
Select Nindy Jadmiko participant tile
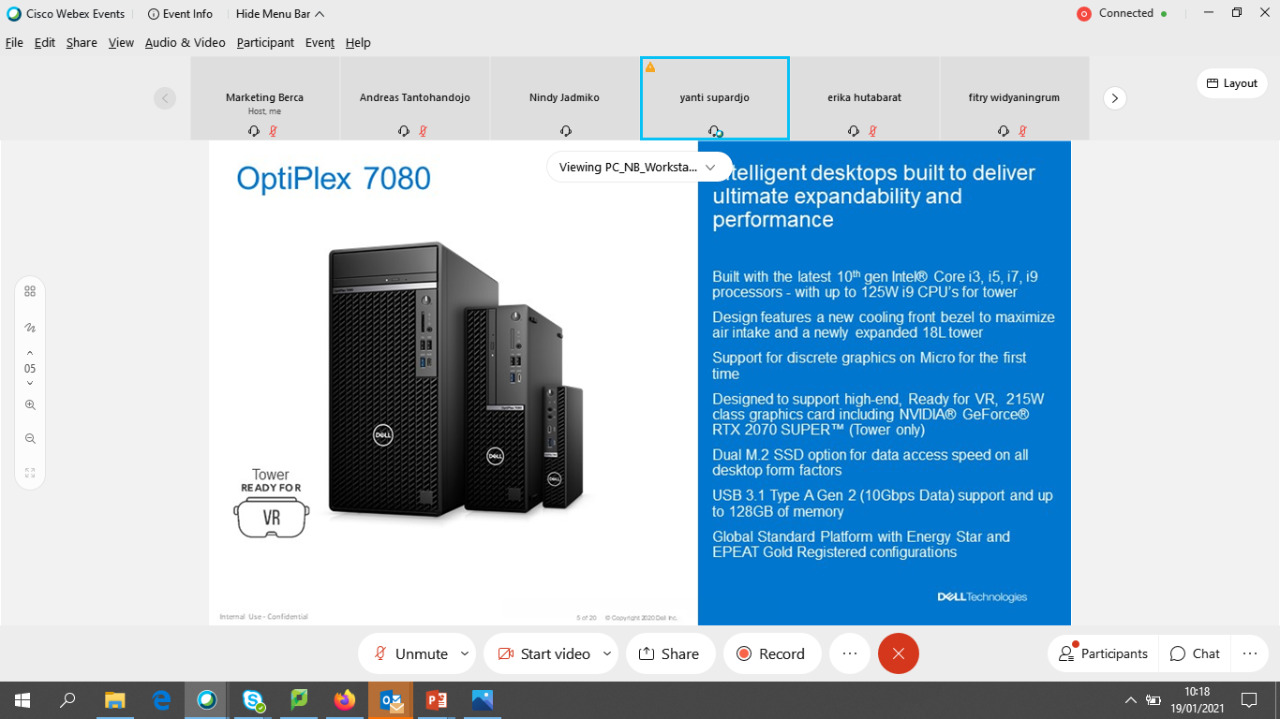(565, 98)
